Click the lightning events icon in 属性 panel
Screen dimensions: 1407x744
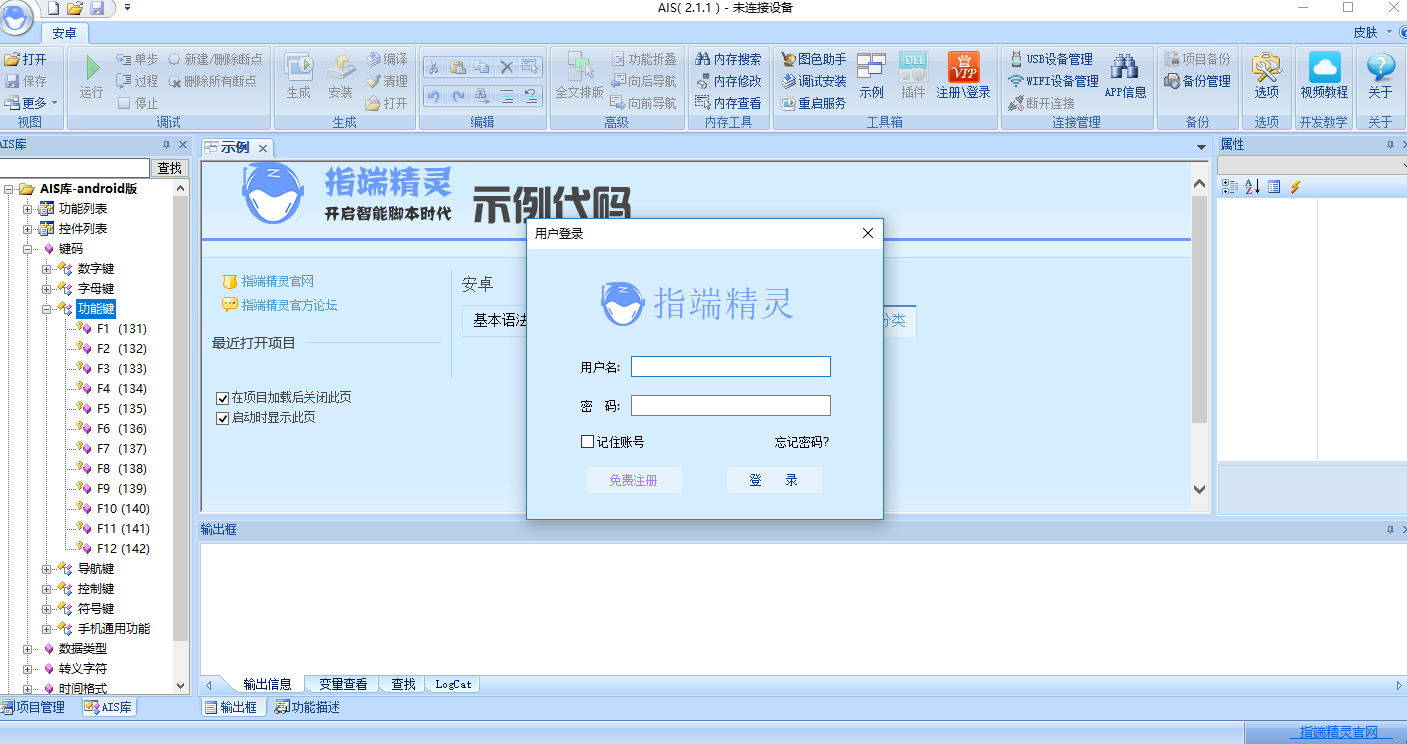pyautogui.click(x=1295, y=187)
